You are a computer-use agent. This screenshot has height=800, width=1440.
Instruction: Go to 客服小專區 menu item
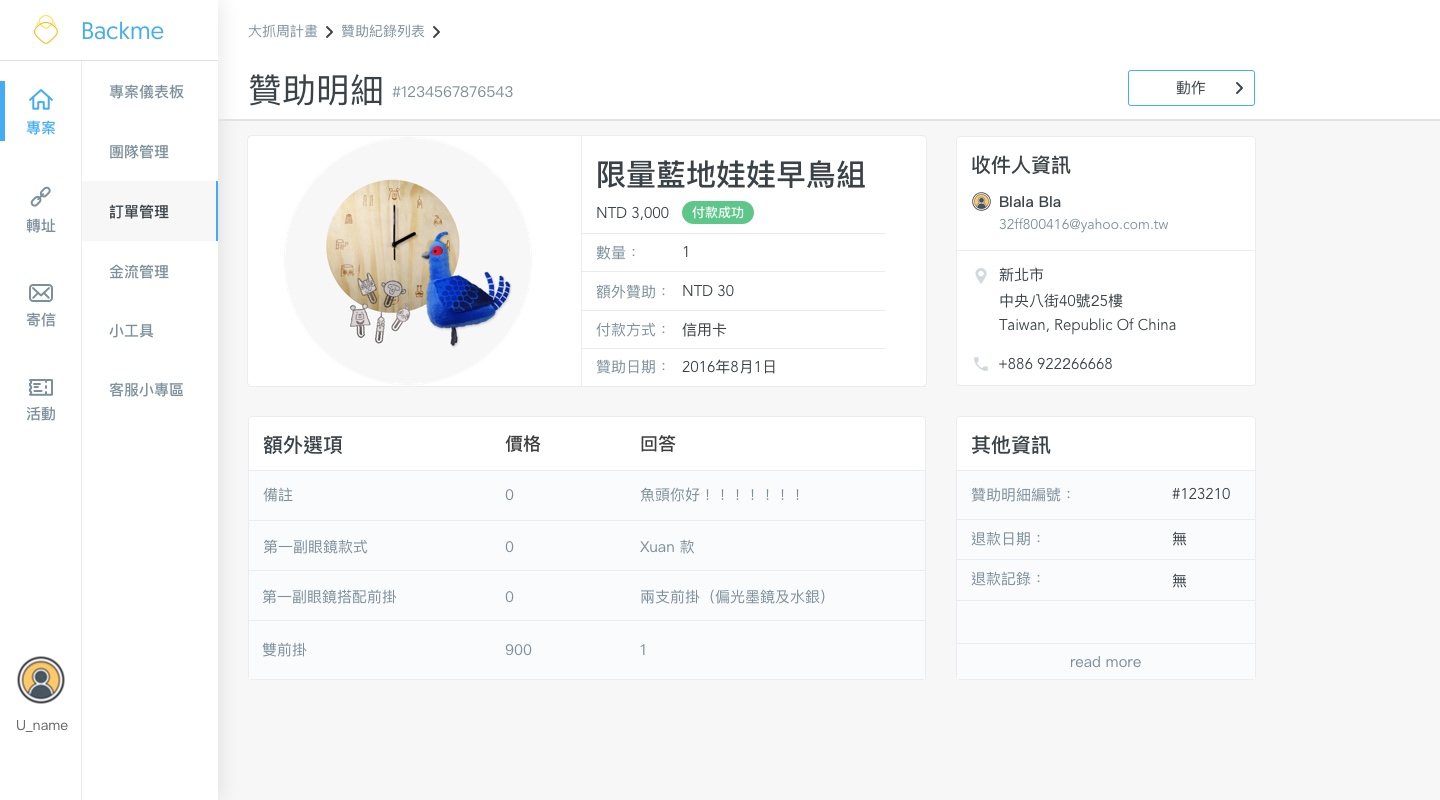click(147, 390)
